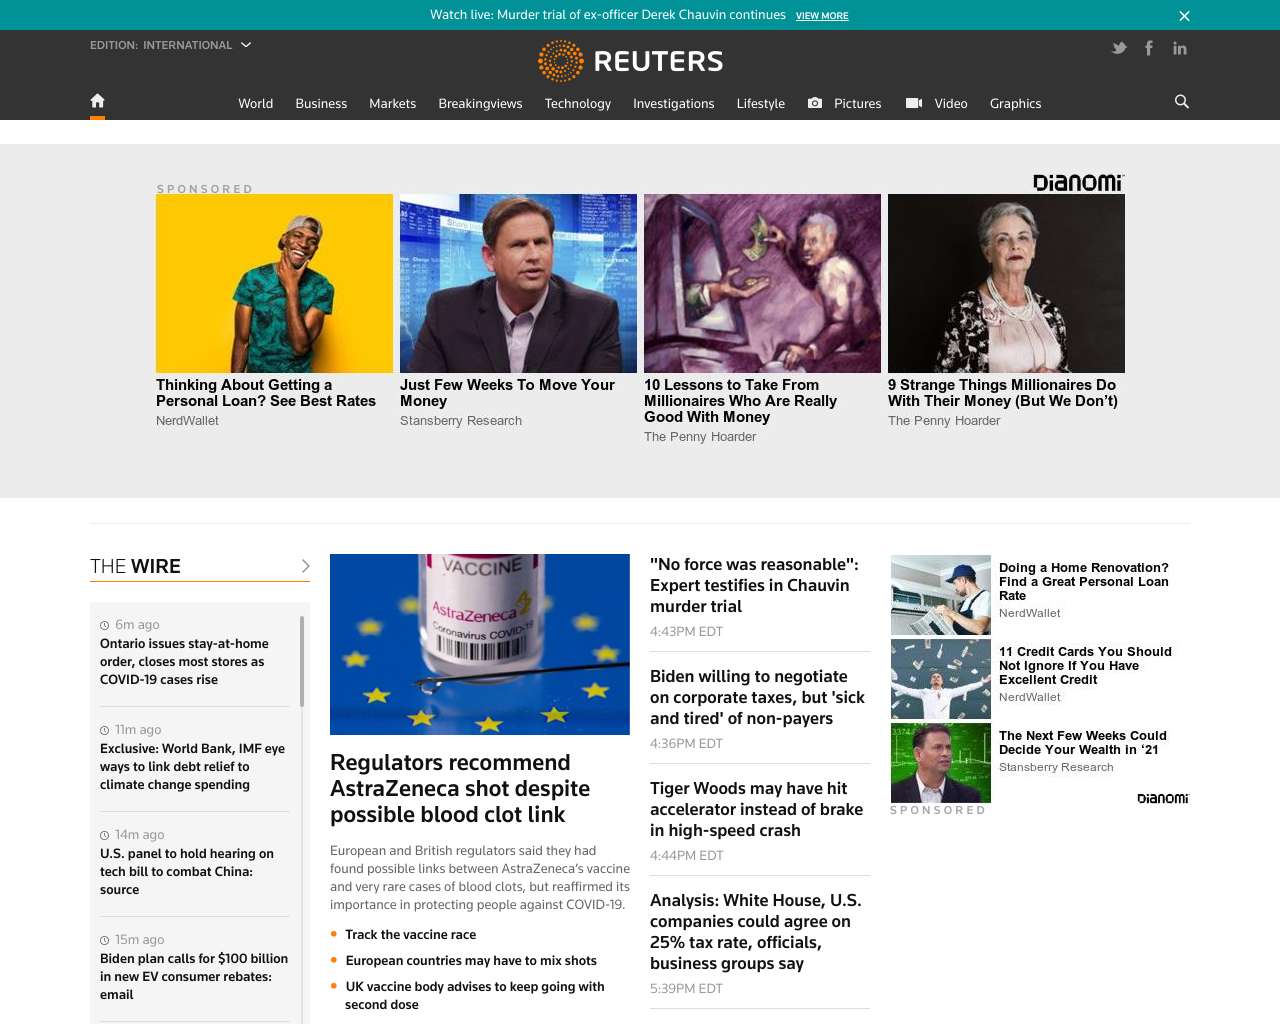Open the Breakingviews section
This screenshot has width=1280, height=1024.
coord(480,103)
